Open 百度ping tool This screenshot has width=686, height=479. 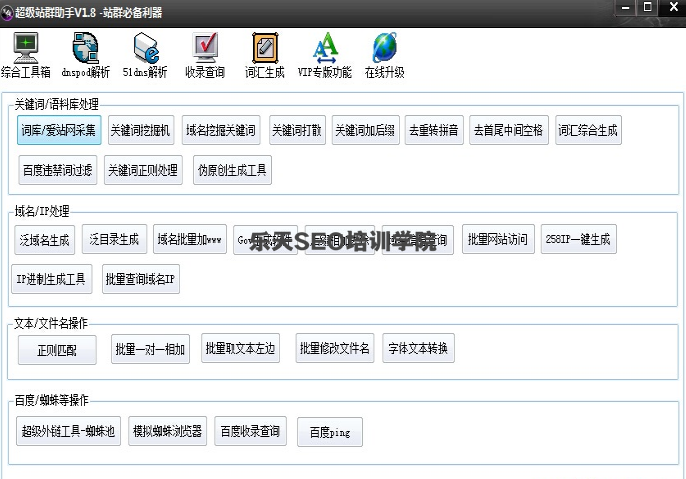330,432
